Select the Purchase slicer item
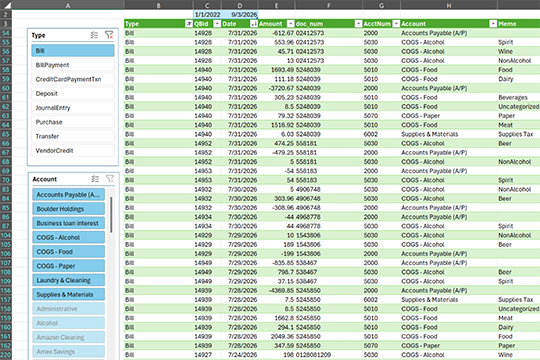 73,122
